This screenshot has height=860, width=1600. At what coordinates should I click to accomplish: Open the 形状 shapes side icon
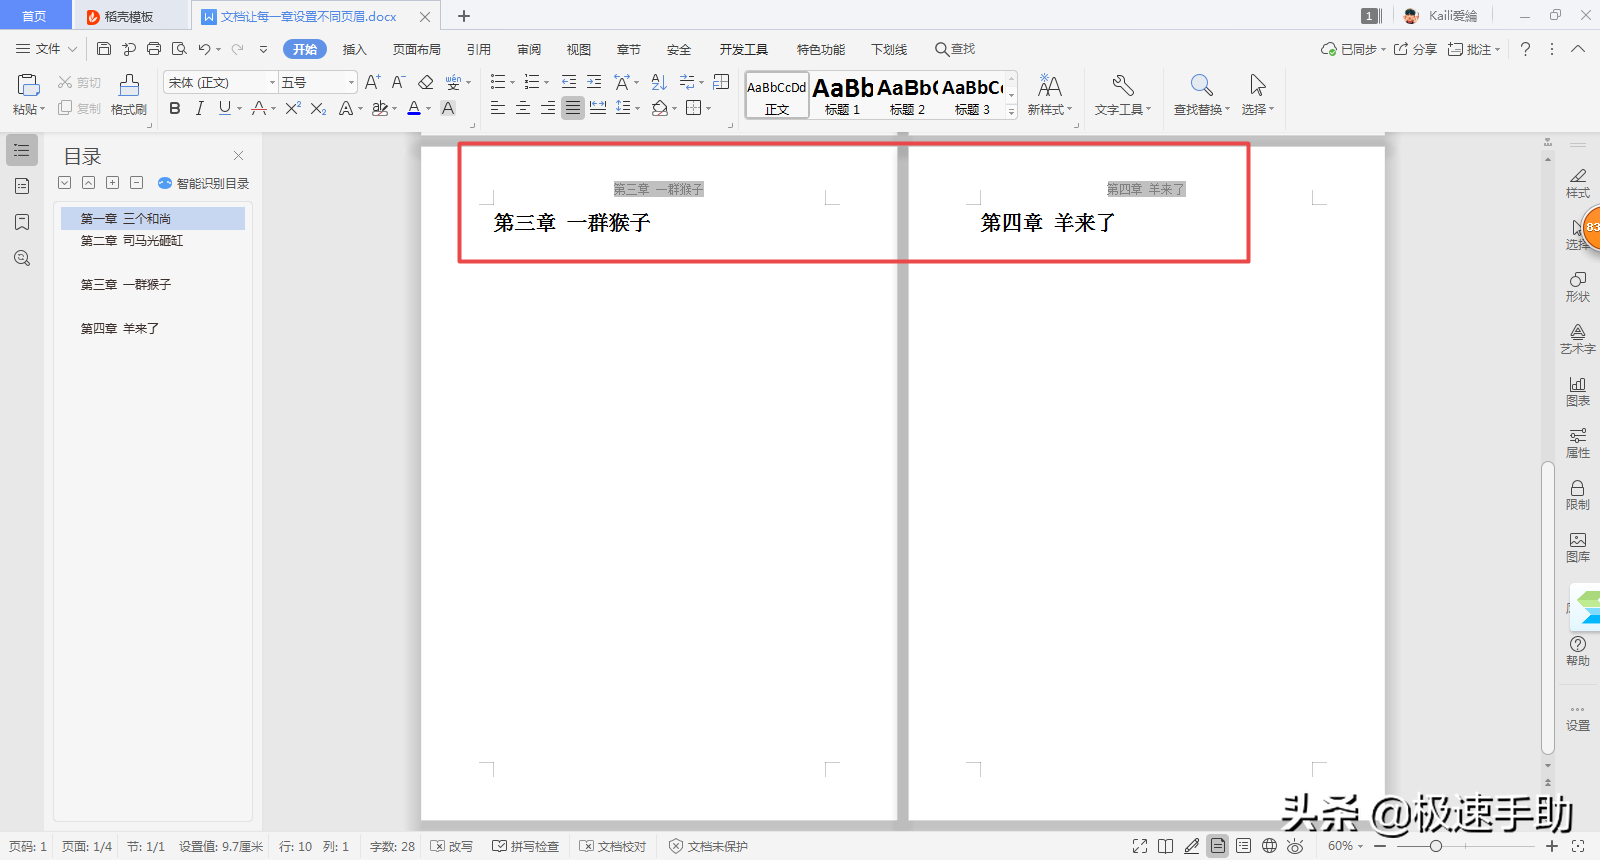(1577, 286)
